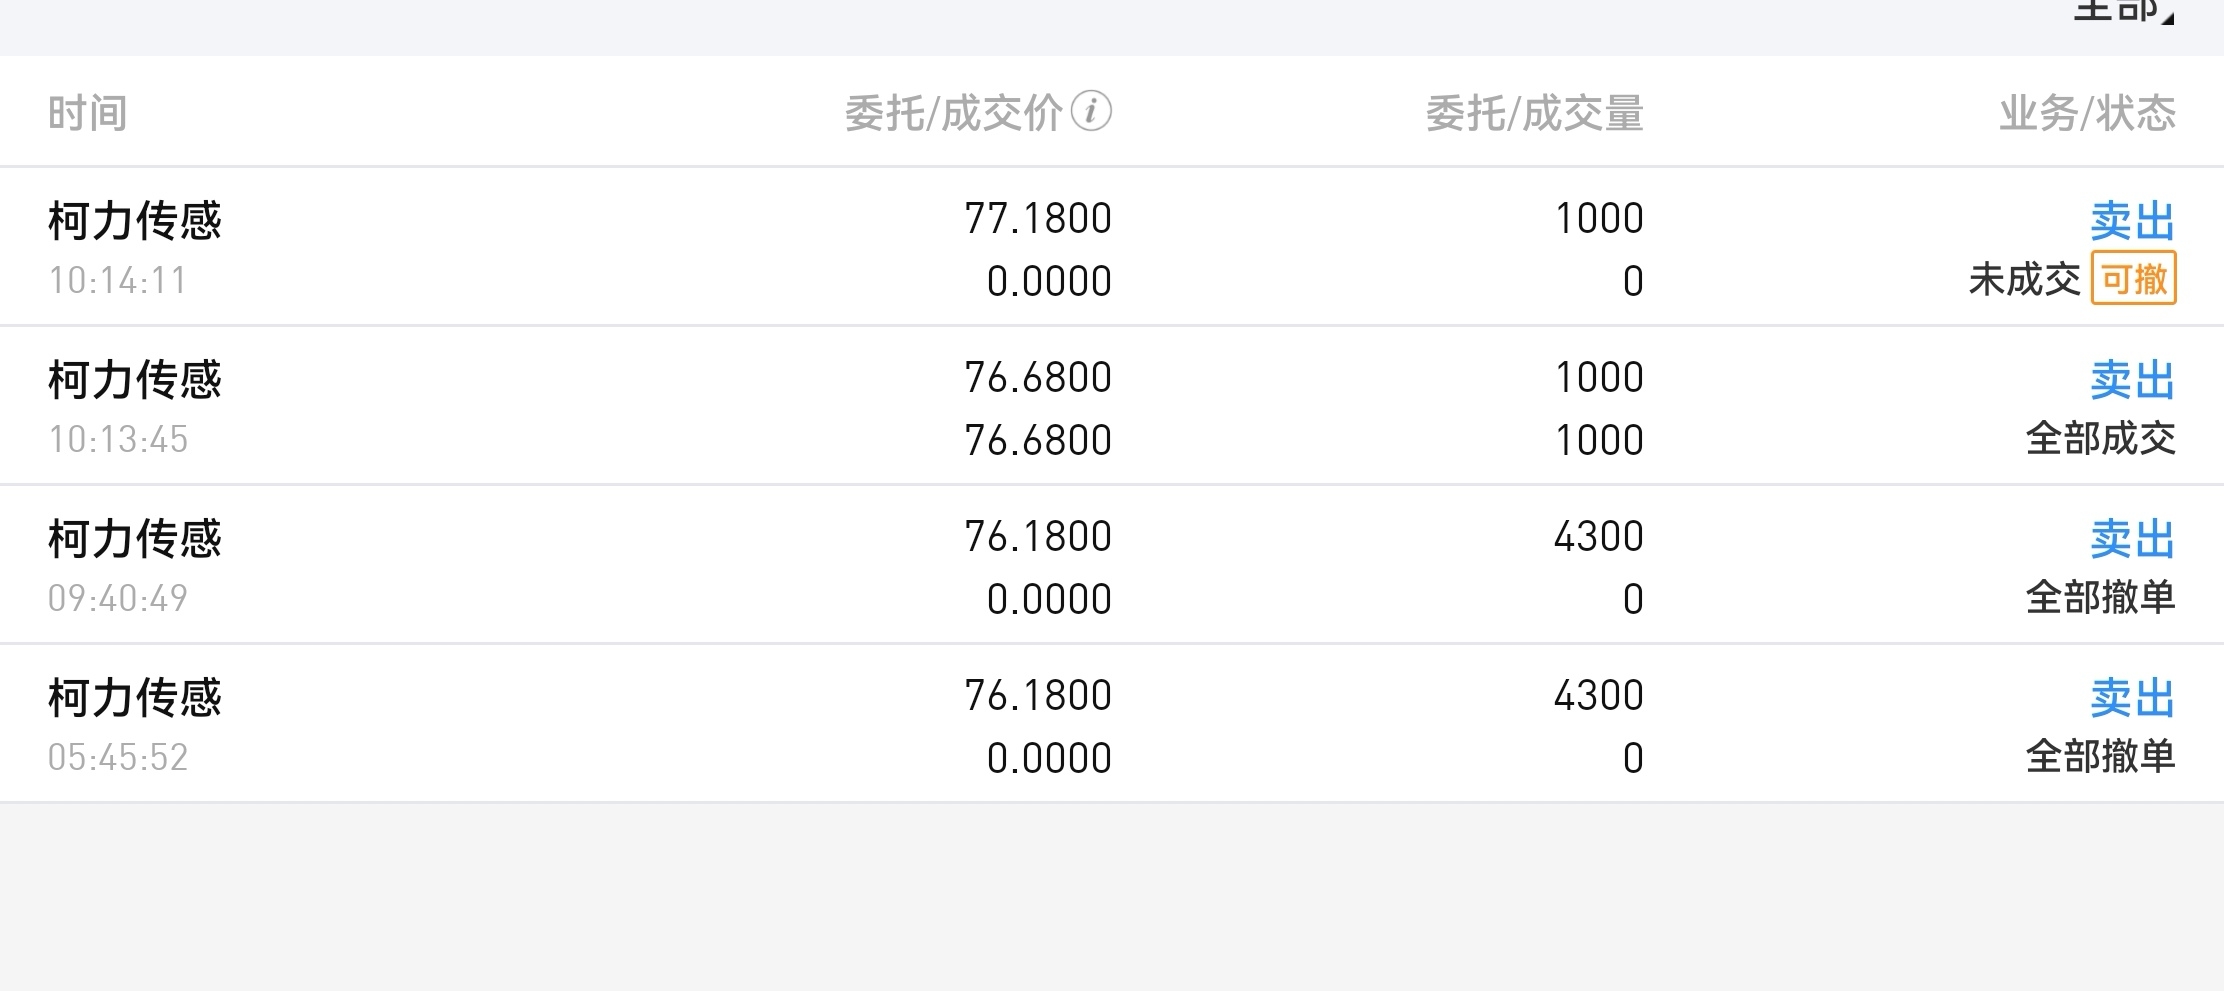This screenshot has height=991, width=2224.
Task: Open the 05:45:52 柯力传感 order row
Action: (x=1112, y=724)
